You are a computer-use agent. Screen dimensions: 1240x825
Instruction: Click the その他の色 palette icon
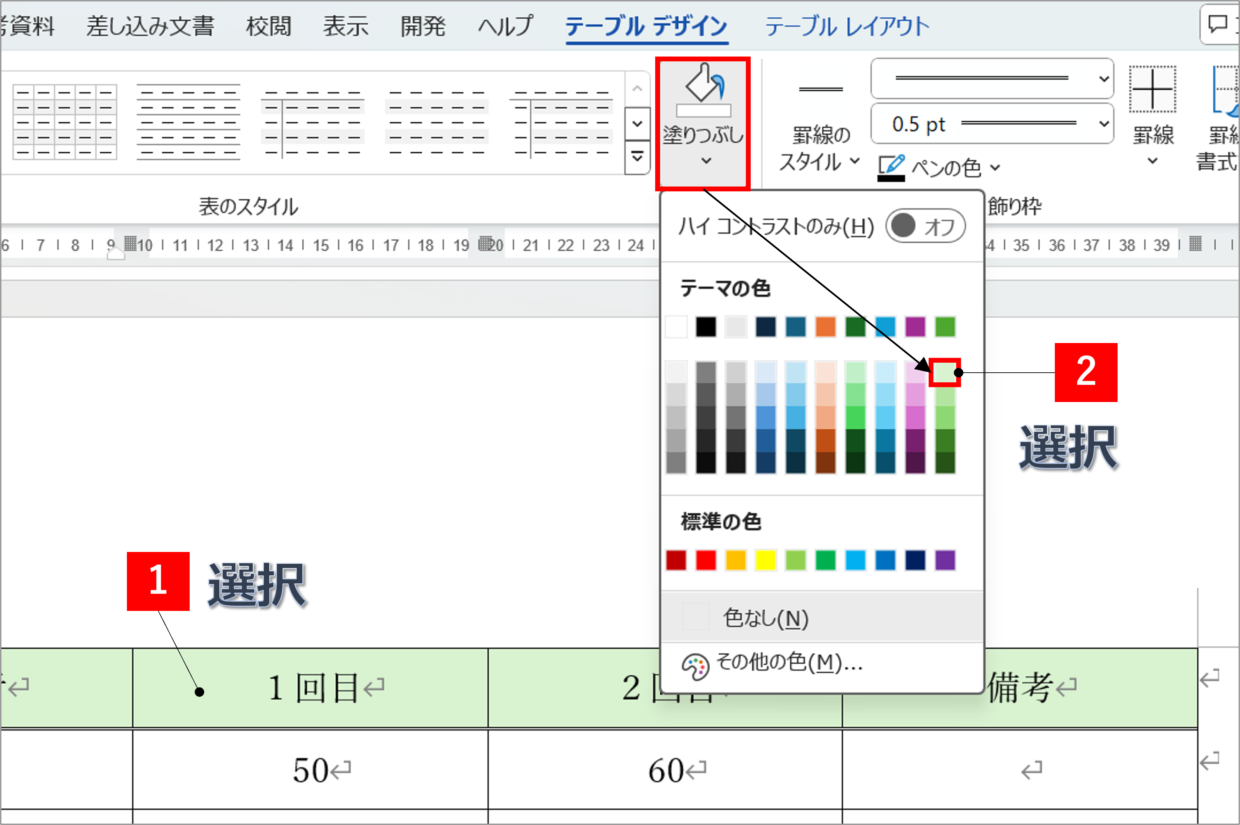[x=695, y=665]
